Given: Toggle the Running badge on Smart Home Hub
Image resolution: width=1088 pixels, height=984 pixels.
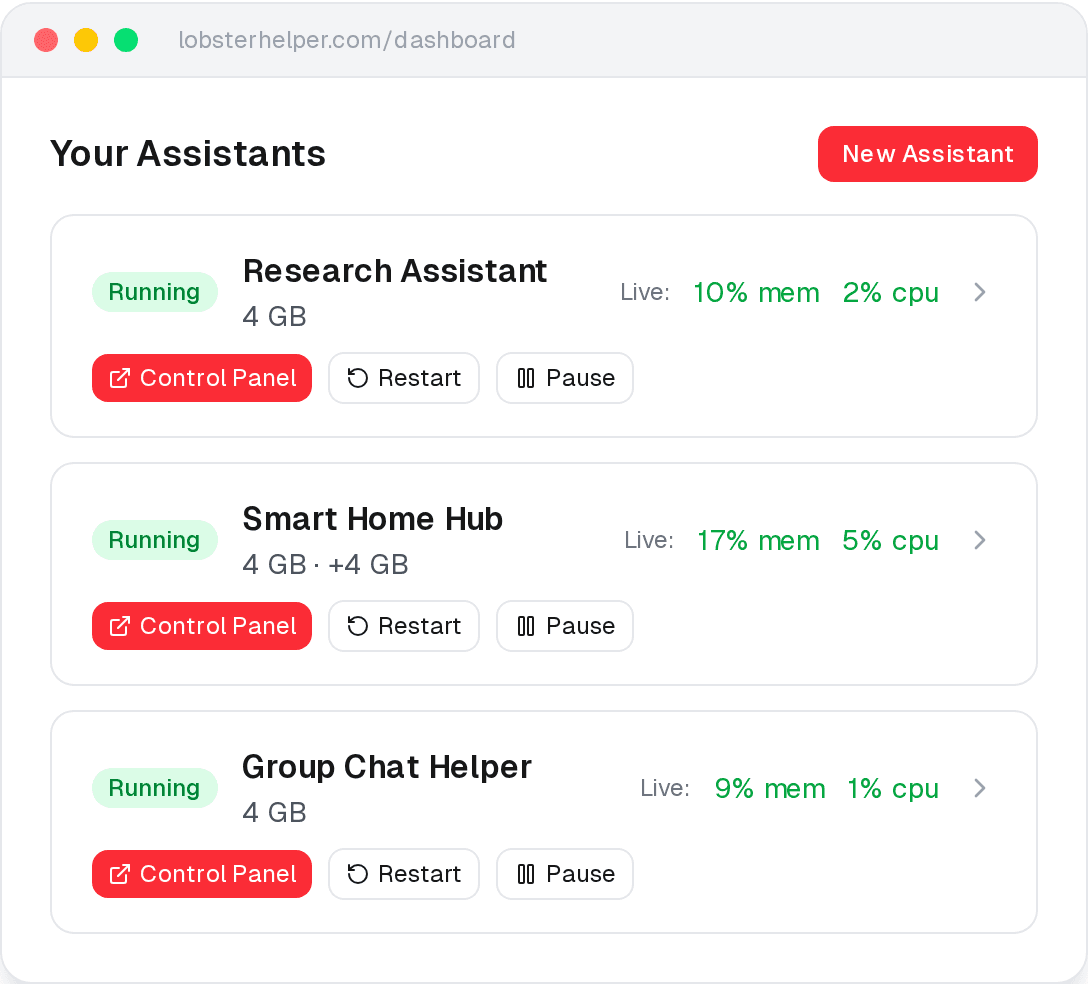Looking at the screenshot, I should point(155,540).
